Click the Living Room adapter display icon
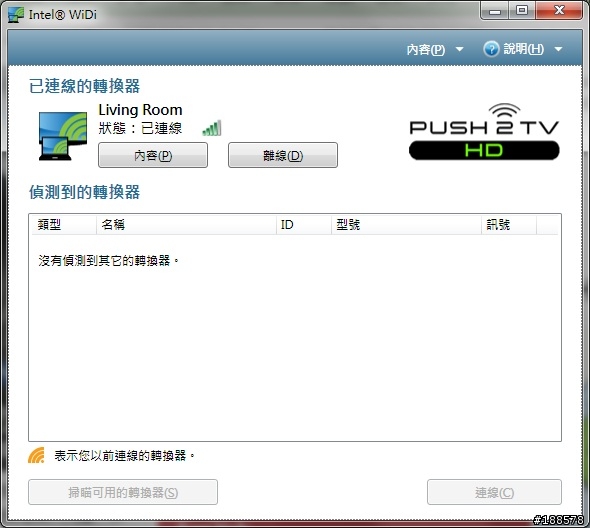Viewport: 590px width, 528px height. click(63, 135)
